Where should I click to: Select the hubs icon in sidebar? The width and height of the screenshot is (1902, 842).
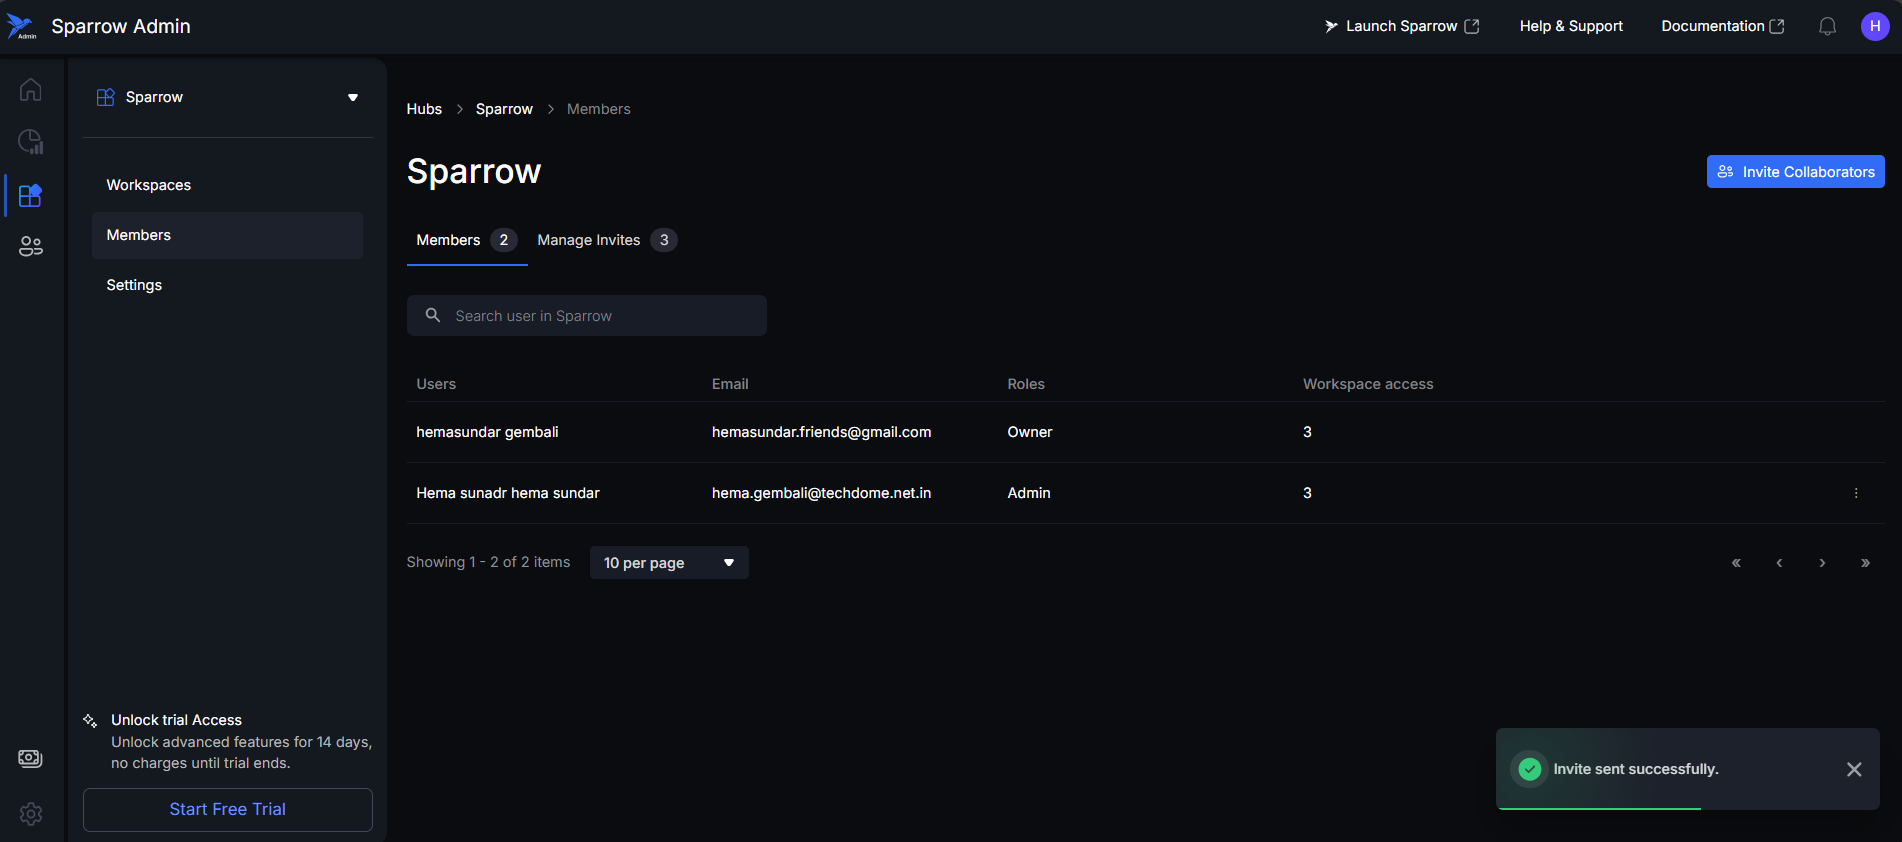pyautogui.click(x=30, y=195)
